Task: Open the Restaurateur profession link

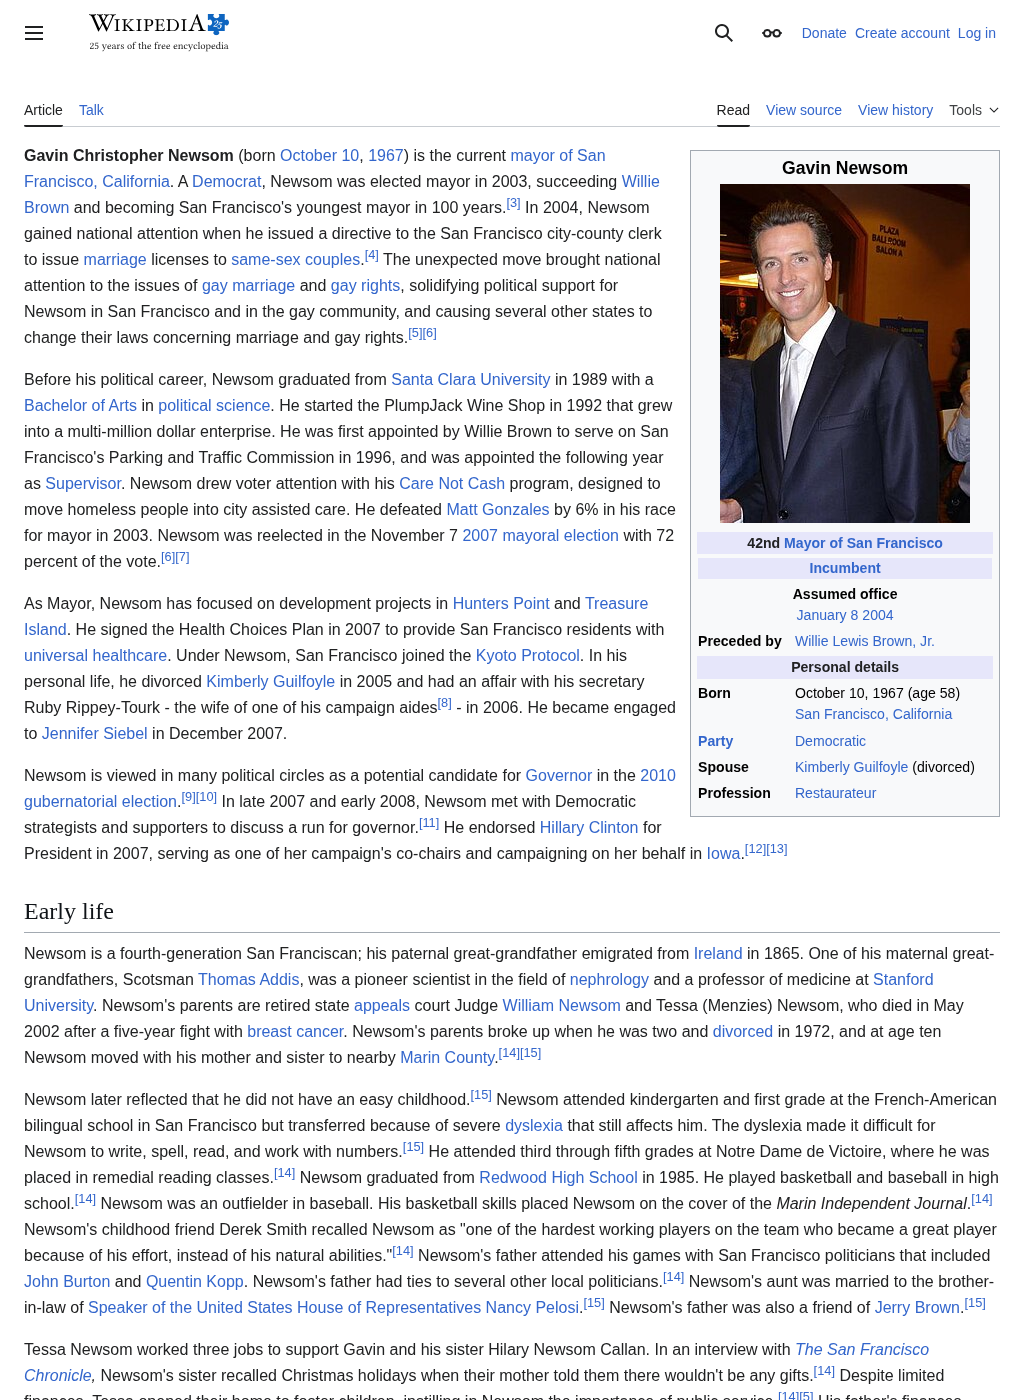Action: click(x=835, y=793)
